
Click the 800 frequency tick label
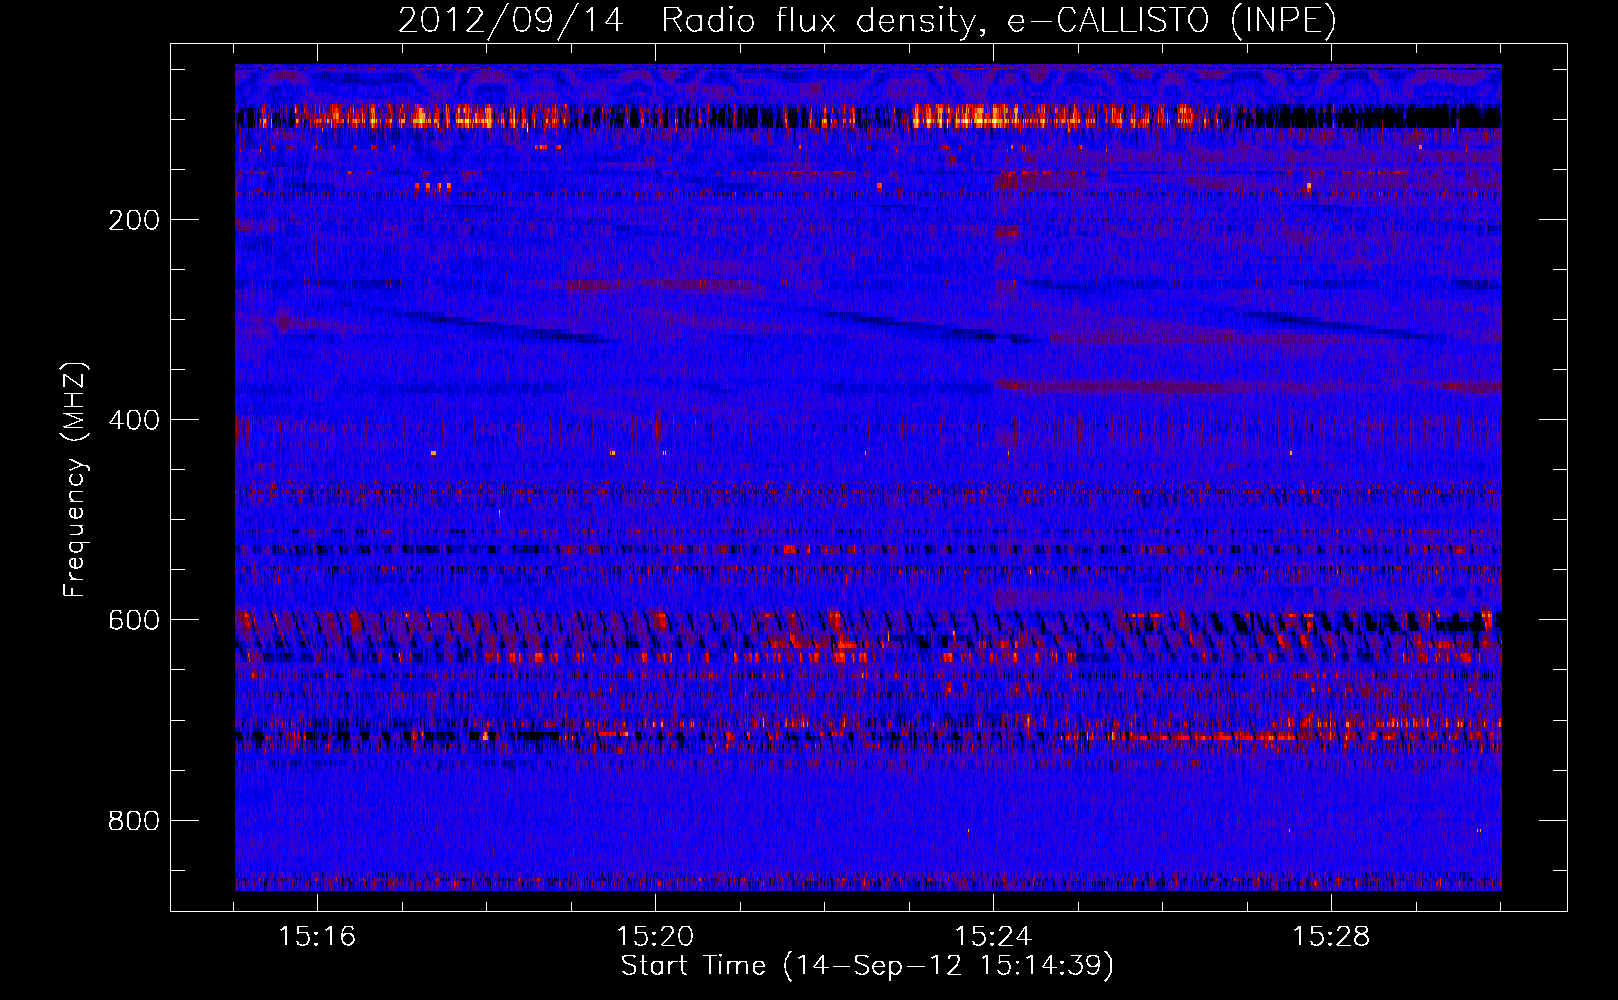click(134, 821)
